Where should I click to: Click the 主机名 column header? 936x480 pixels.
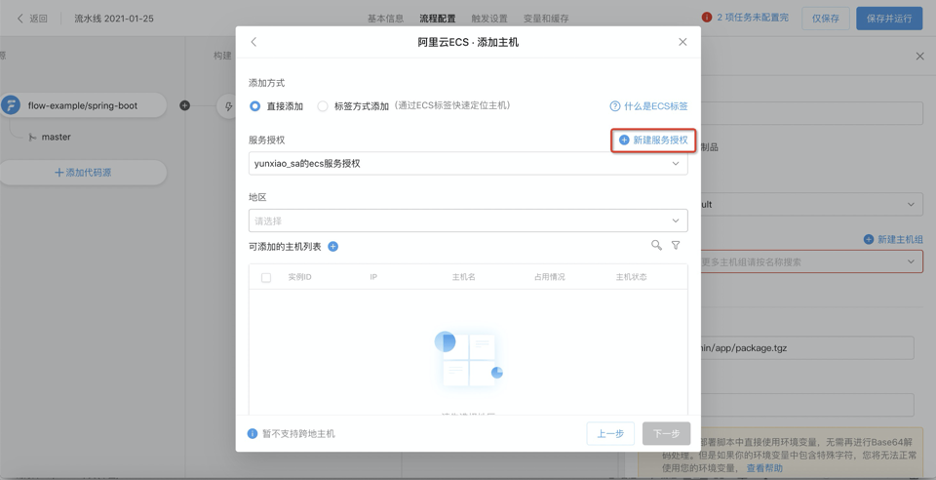click(x=463, y=277)
